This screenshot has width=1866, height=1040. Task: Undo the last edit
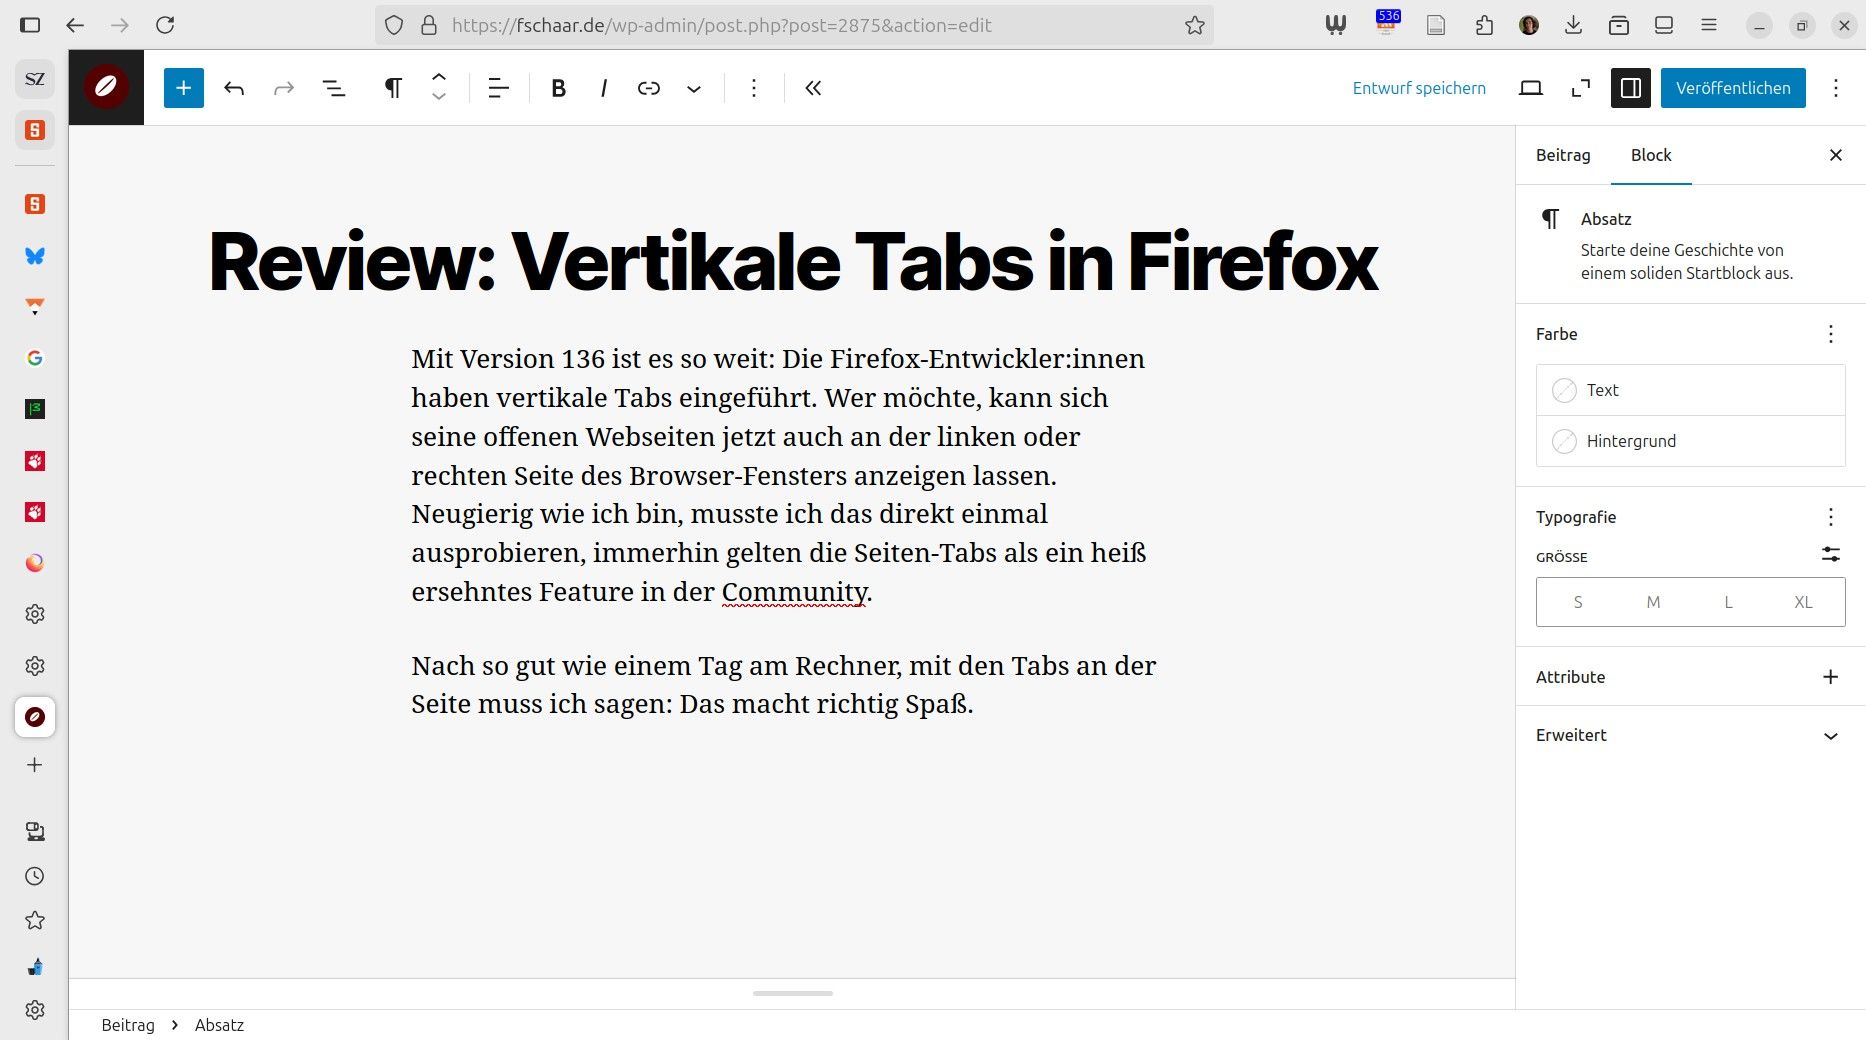coord(234,88)
